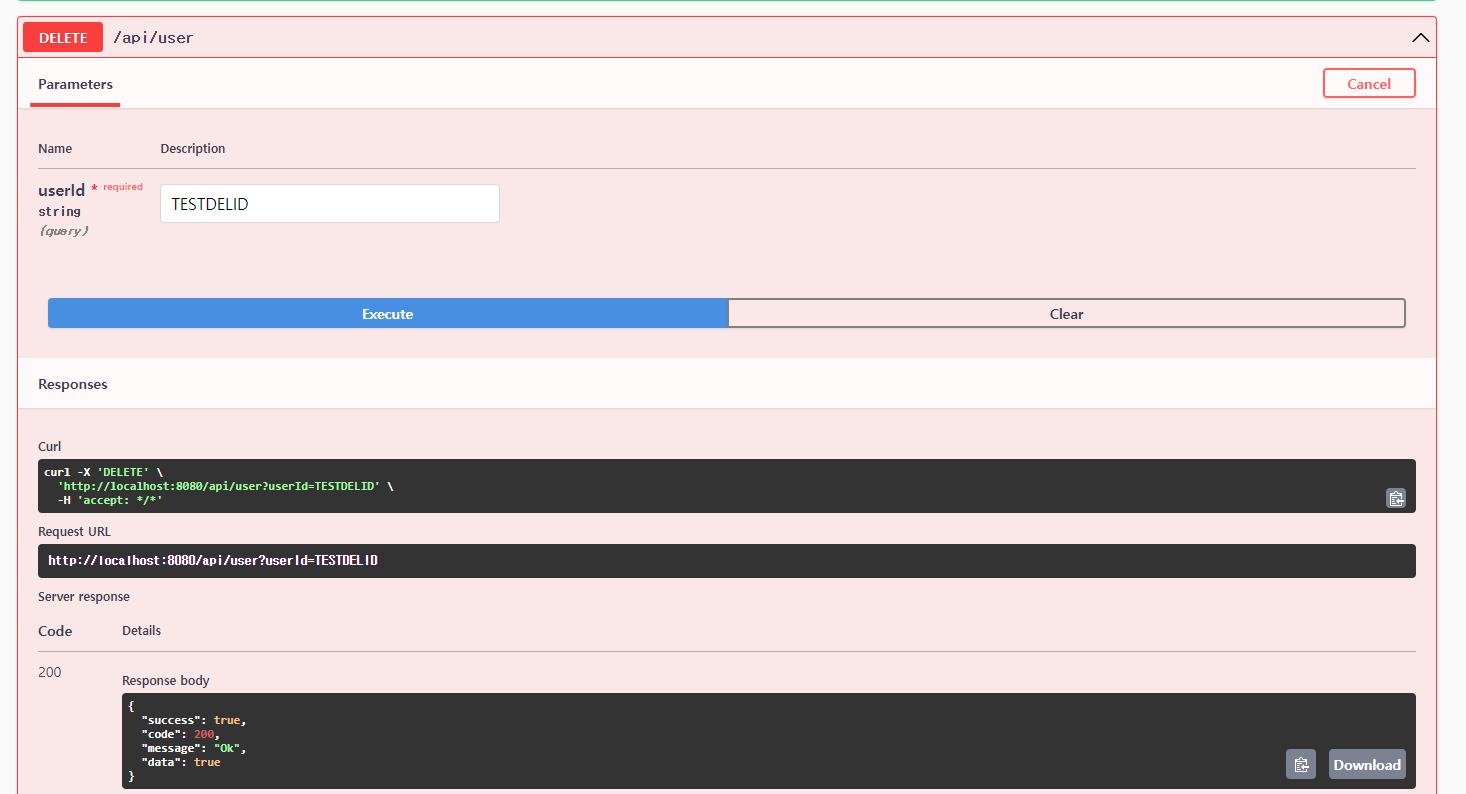Click the userId parameter name
1466x794 pixels.
point(61,190)
